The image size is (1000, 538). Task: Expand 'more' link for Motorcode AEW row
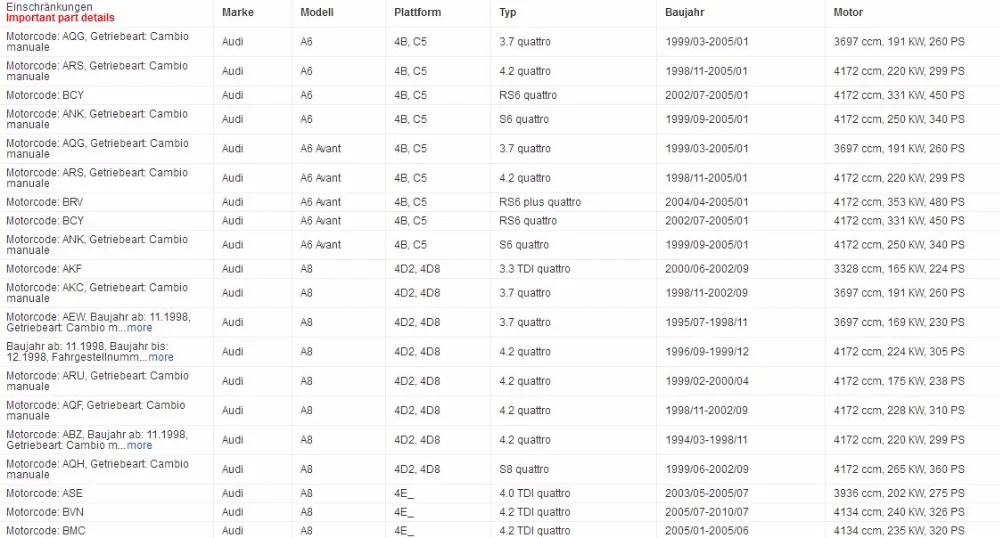click(x=139, y=328)
